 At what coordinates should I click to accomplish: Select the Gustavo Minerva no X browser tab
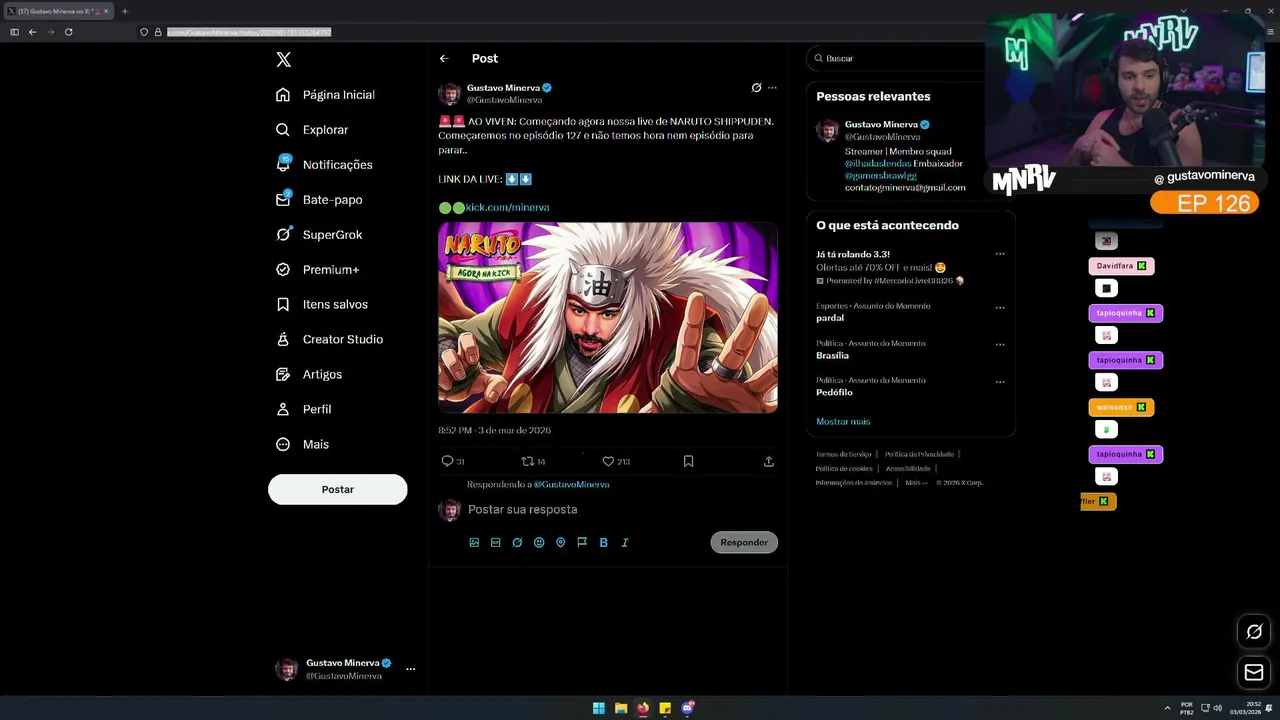58,11
